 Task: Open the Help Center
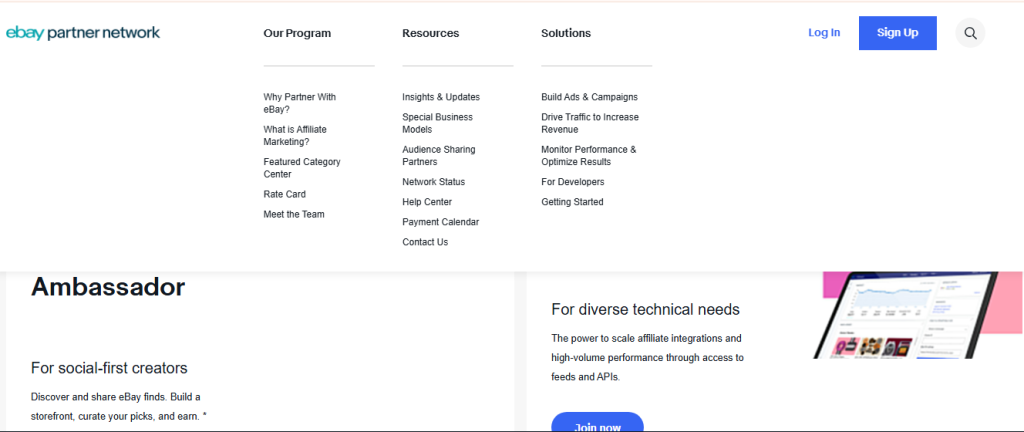coord(427,202)
